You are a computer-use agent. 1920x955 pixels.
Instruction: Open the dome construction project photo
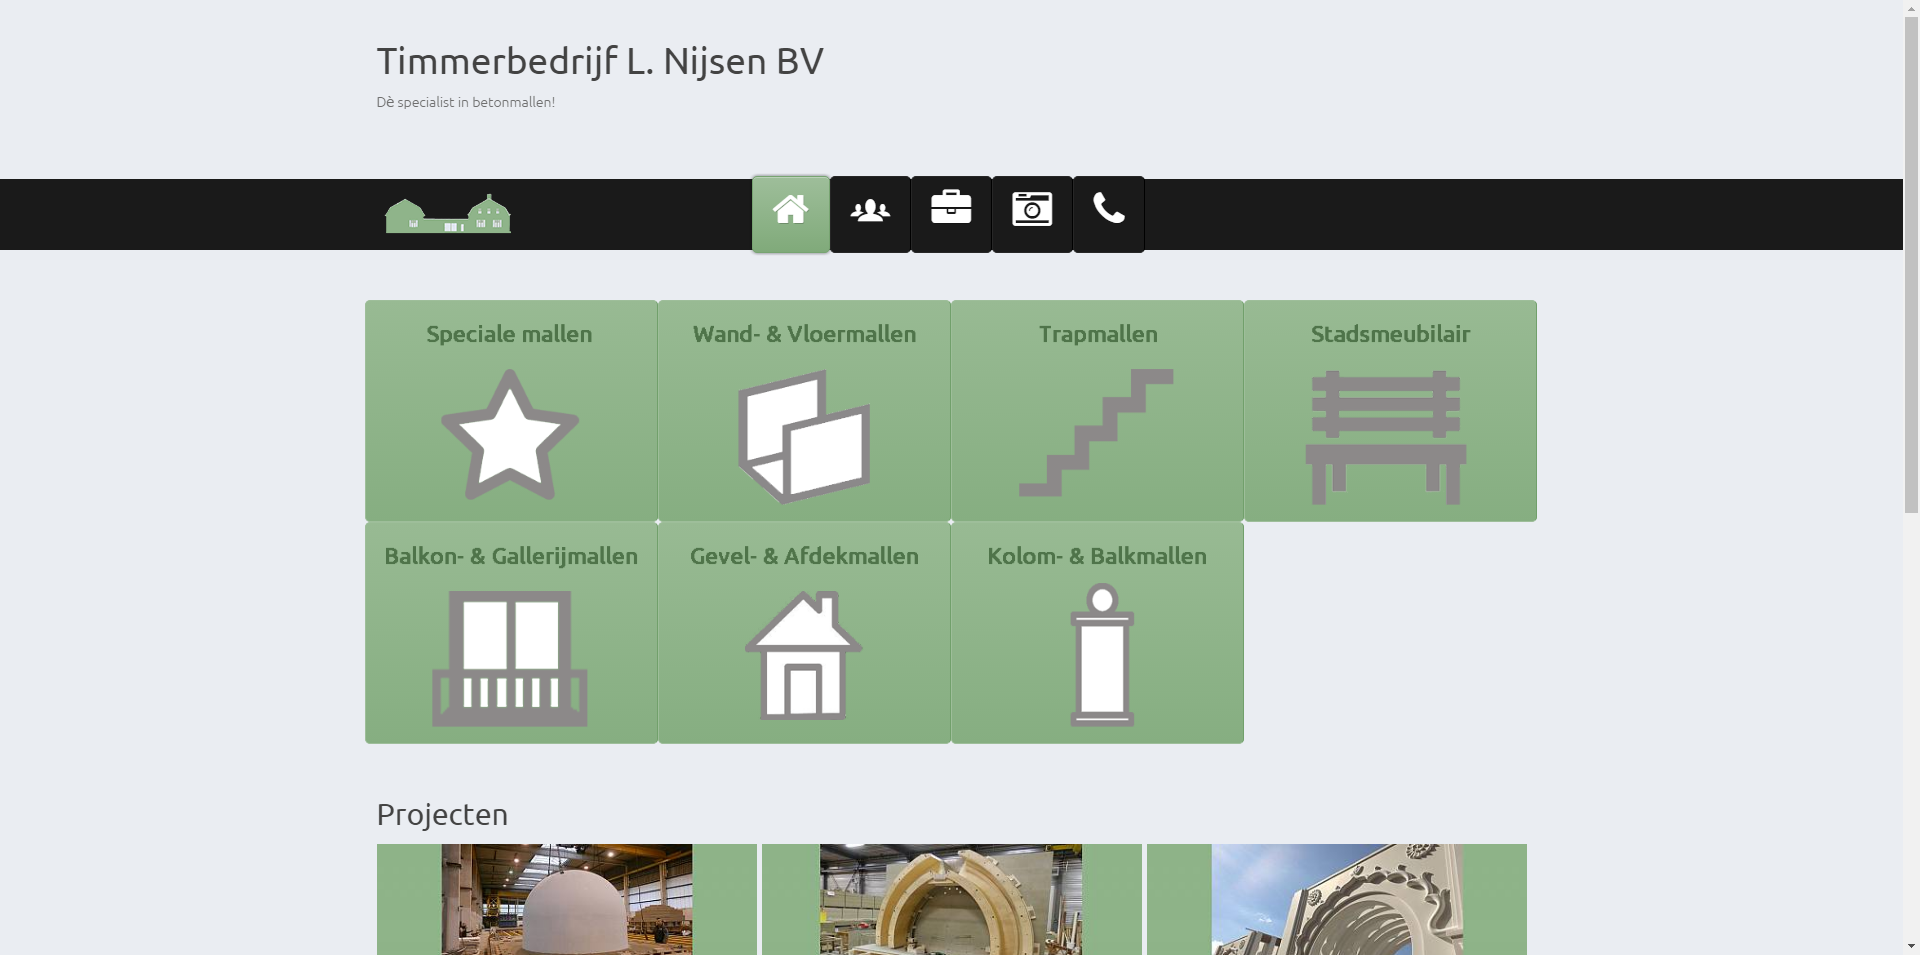[567, 899]
